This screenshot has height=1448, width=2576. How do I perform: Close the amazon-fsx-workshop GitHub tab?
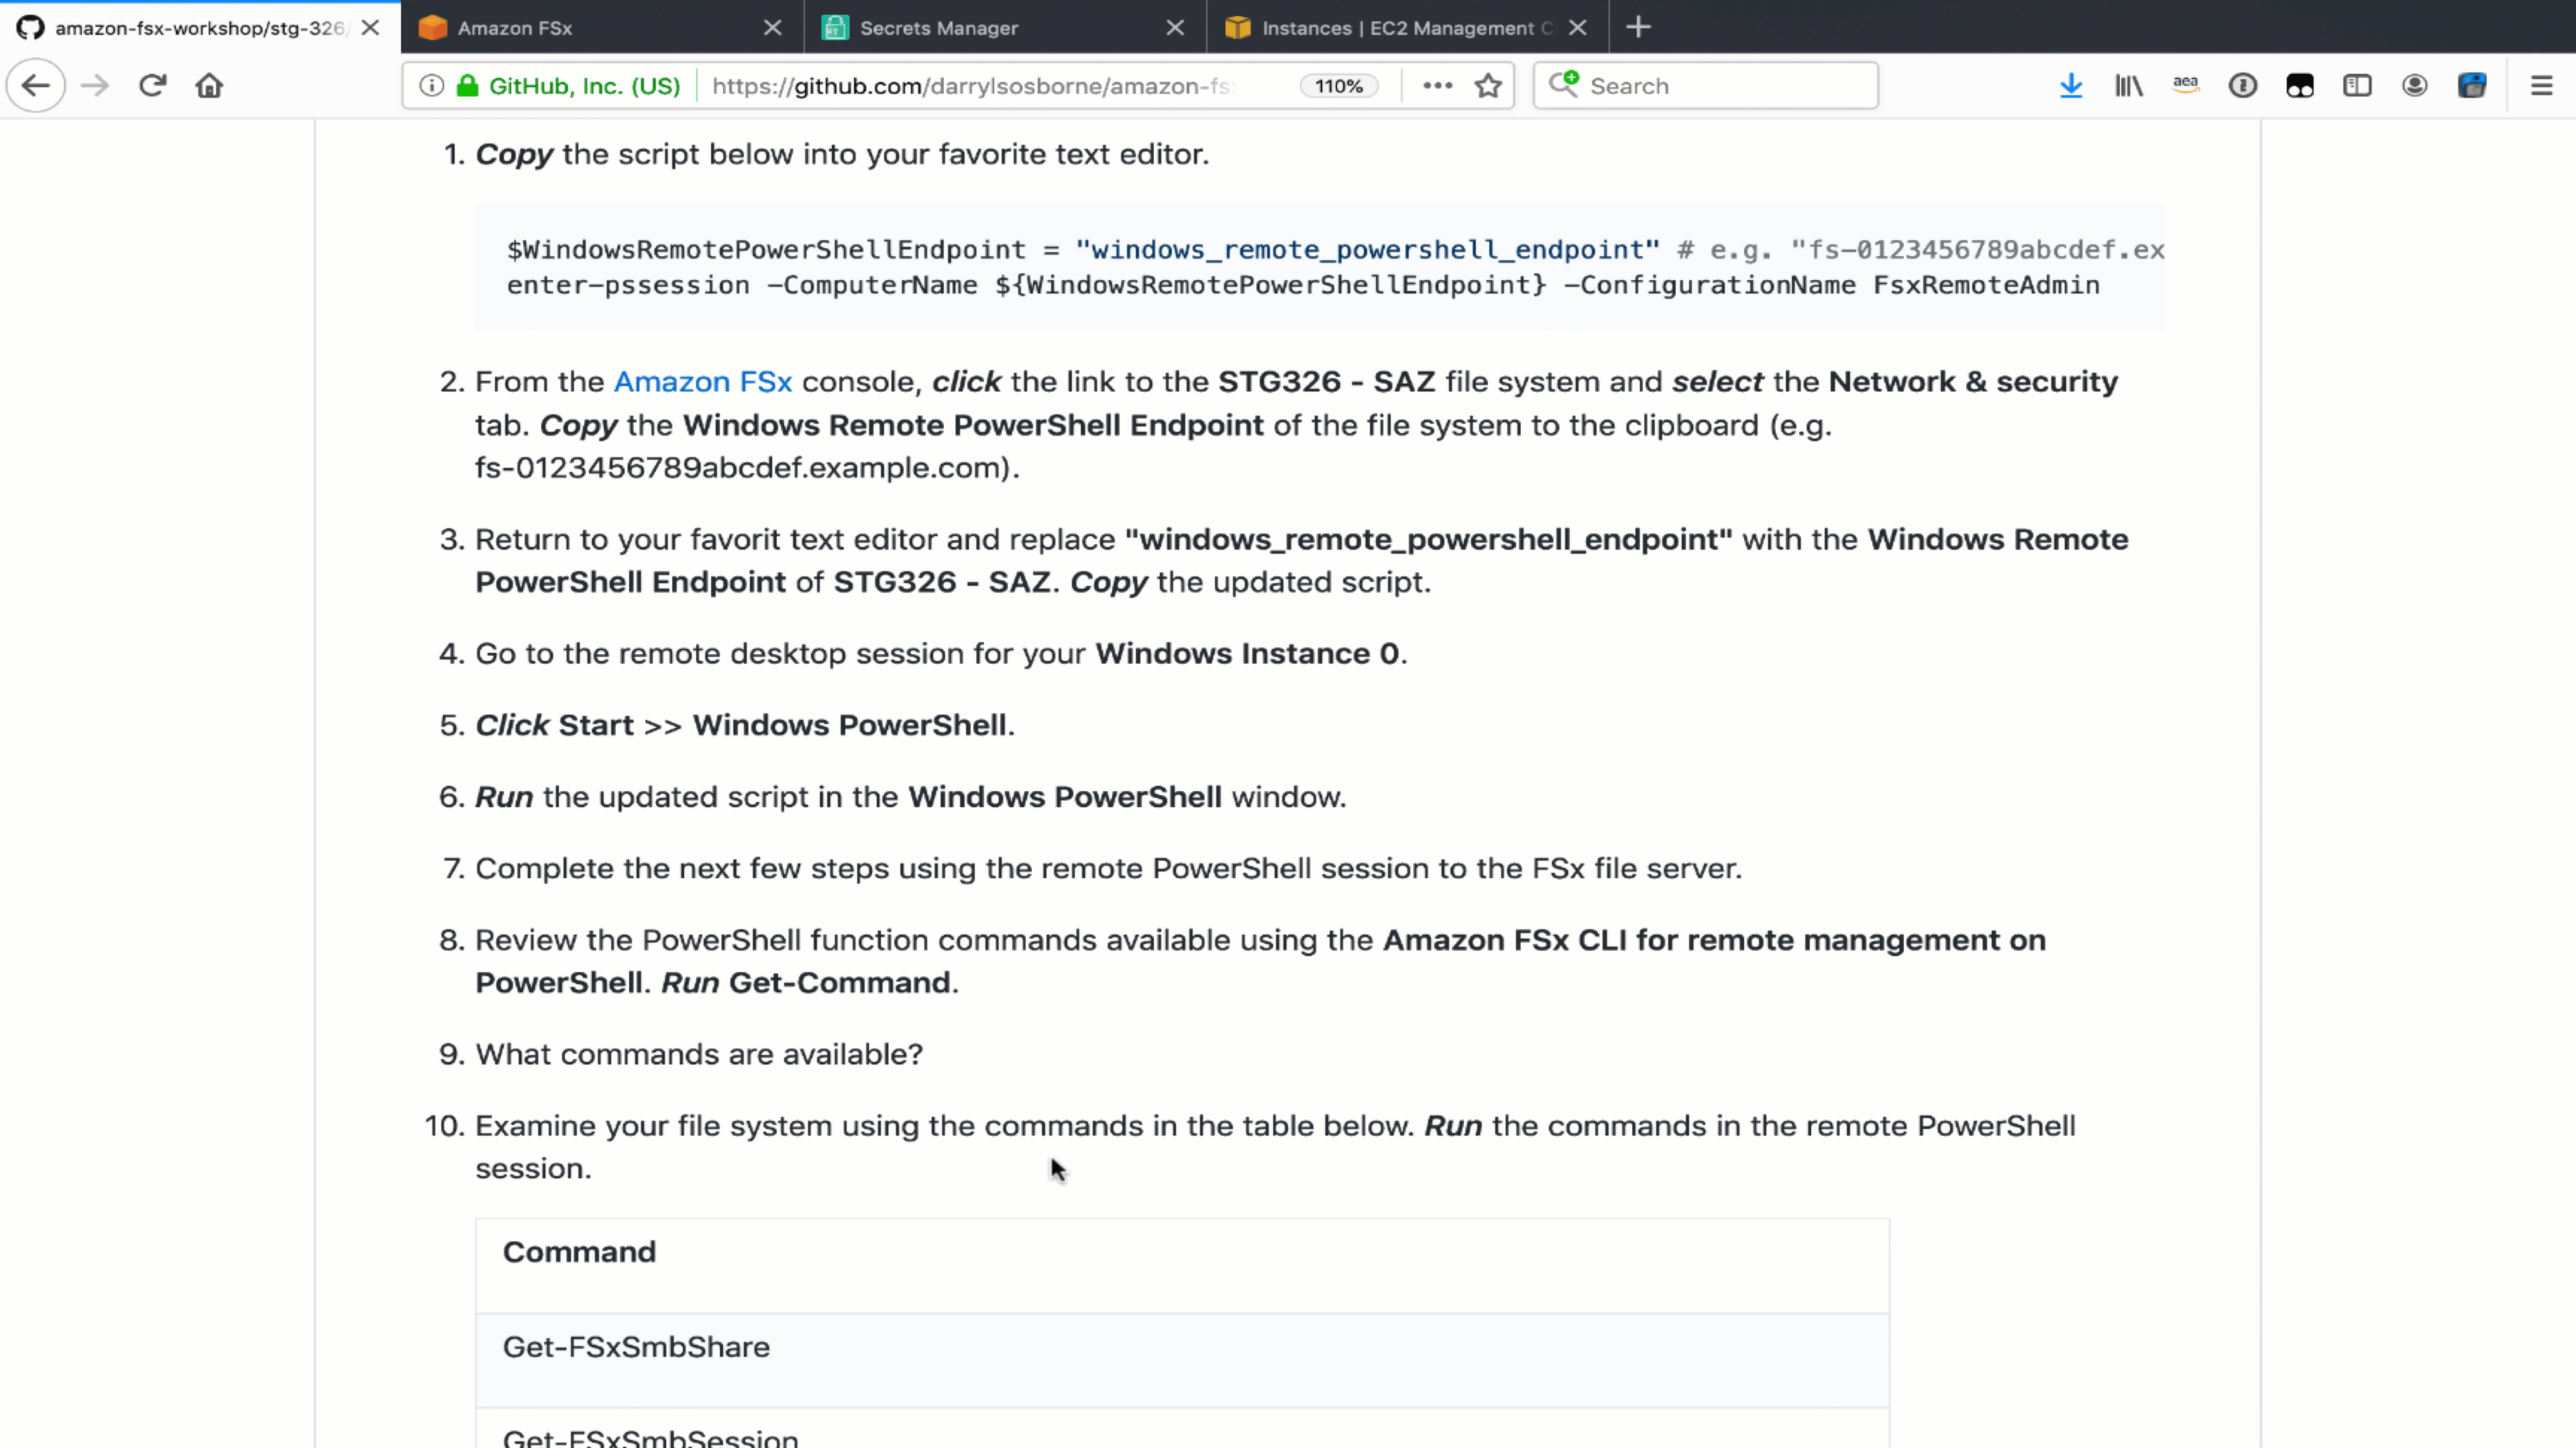370,28
